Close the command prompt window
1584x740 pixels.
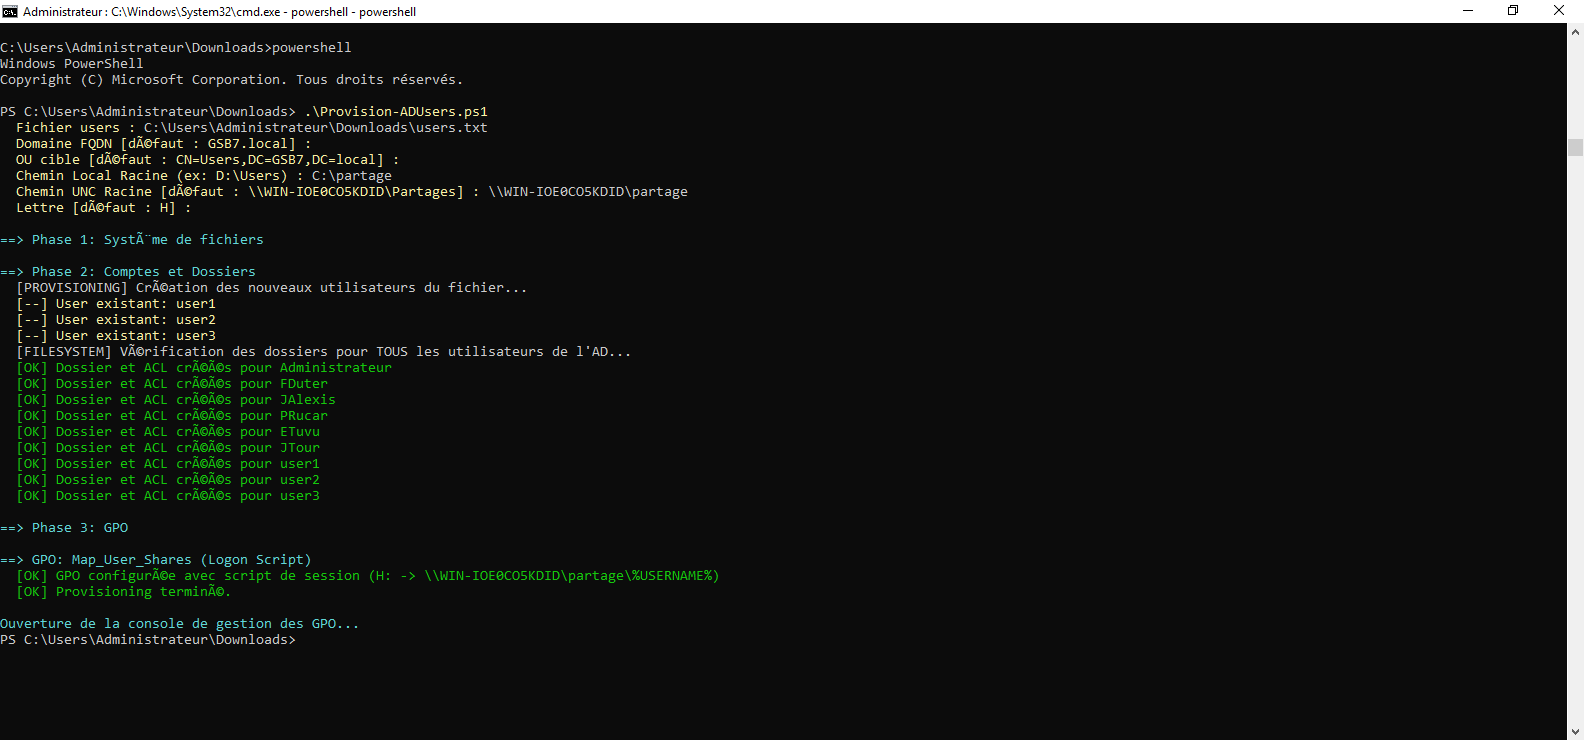click(1559, 11)
